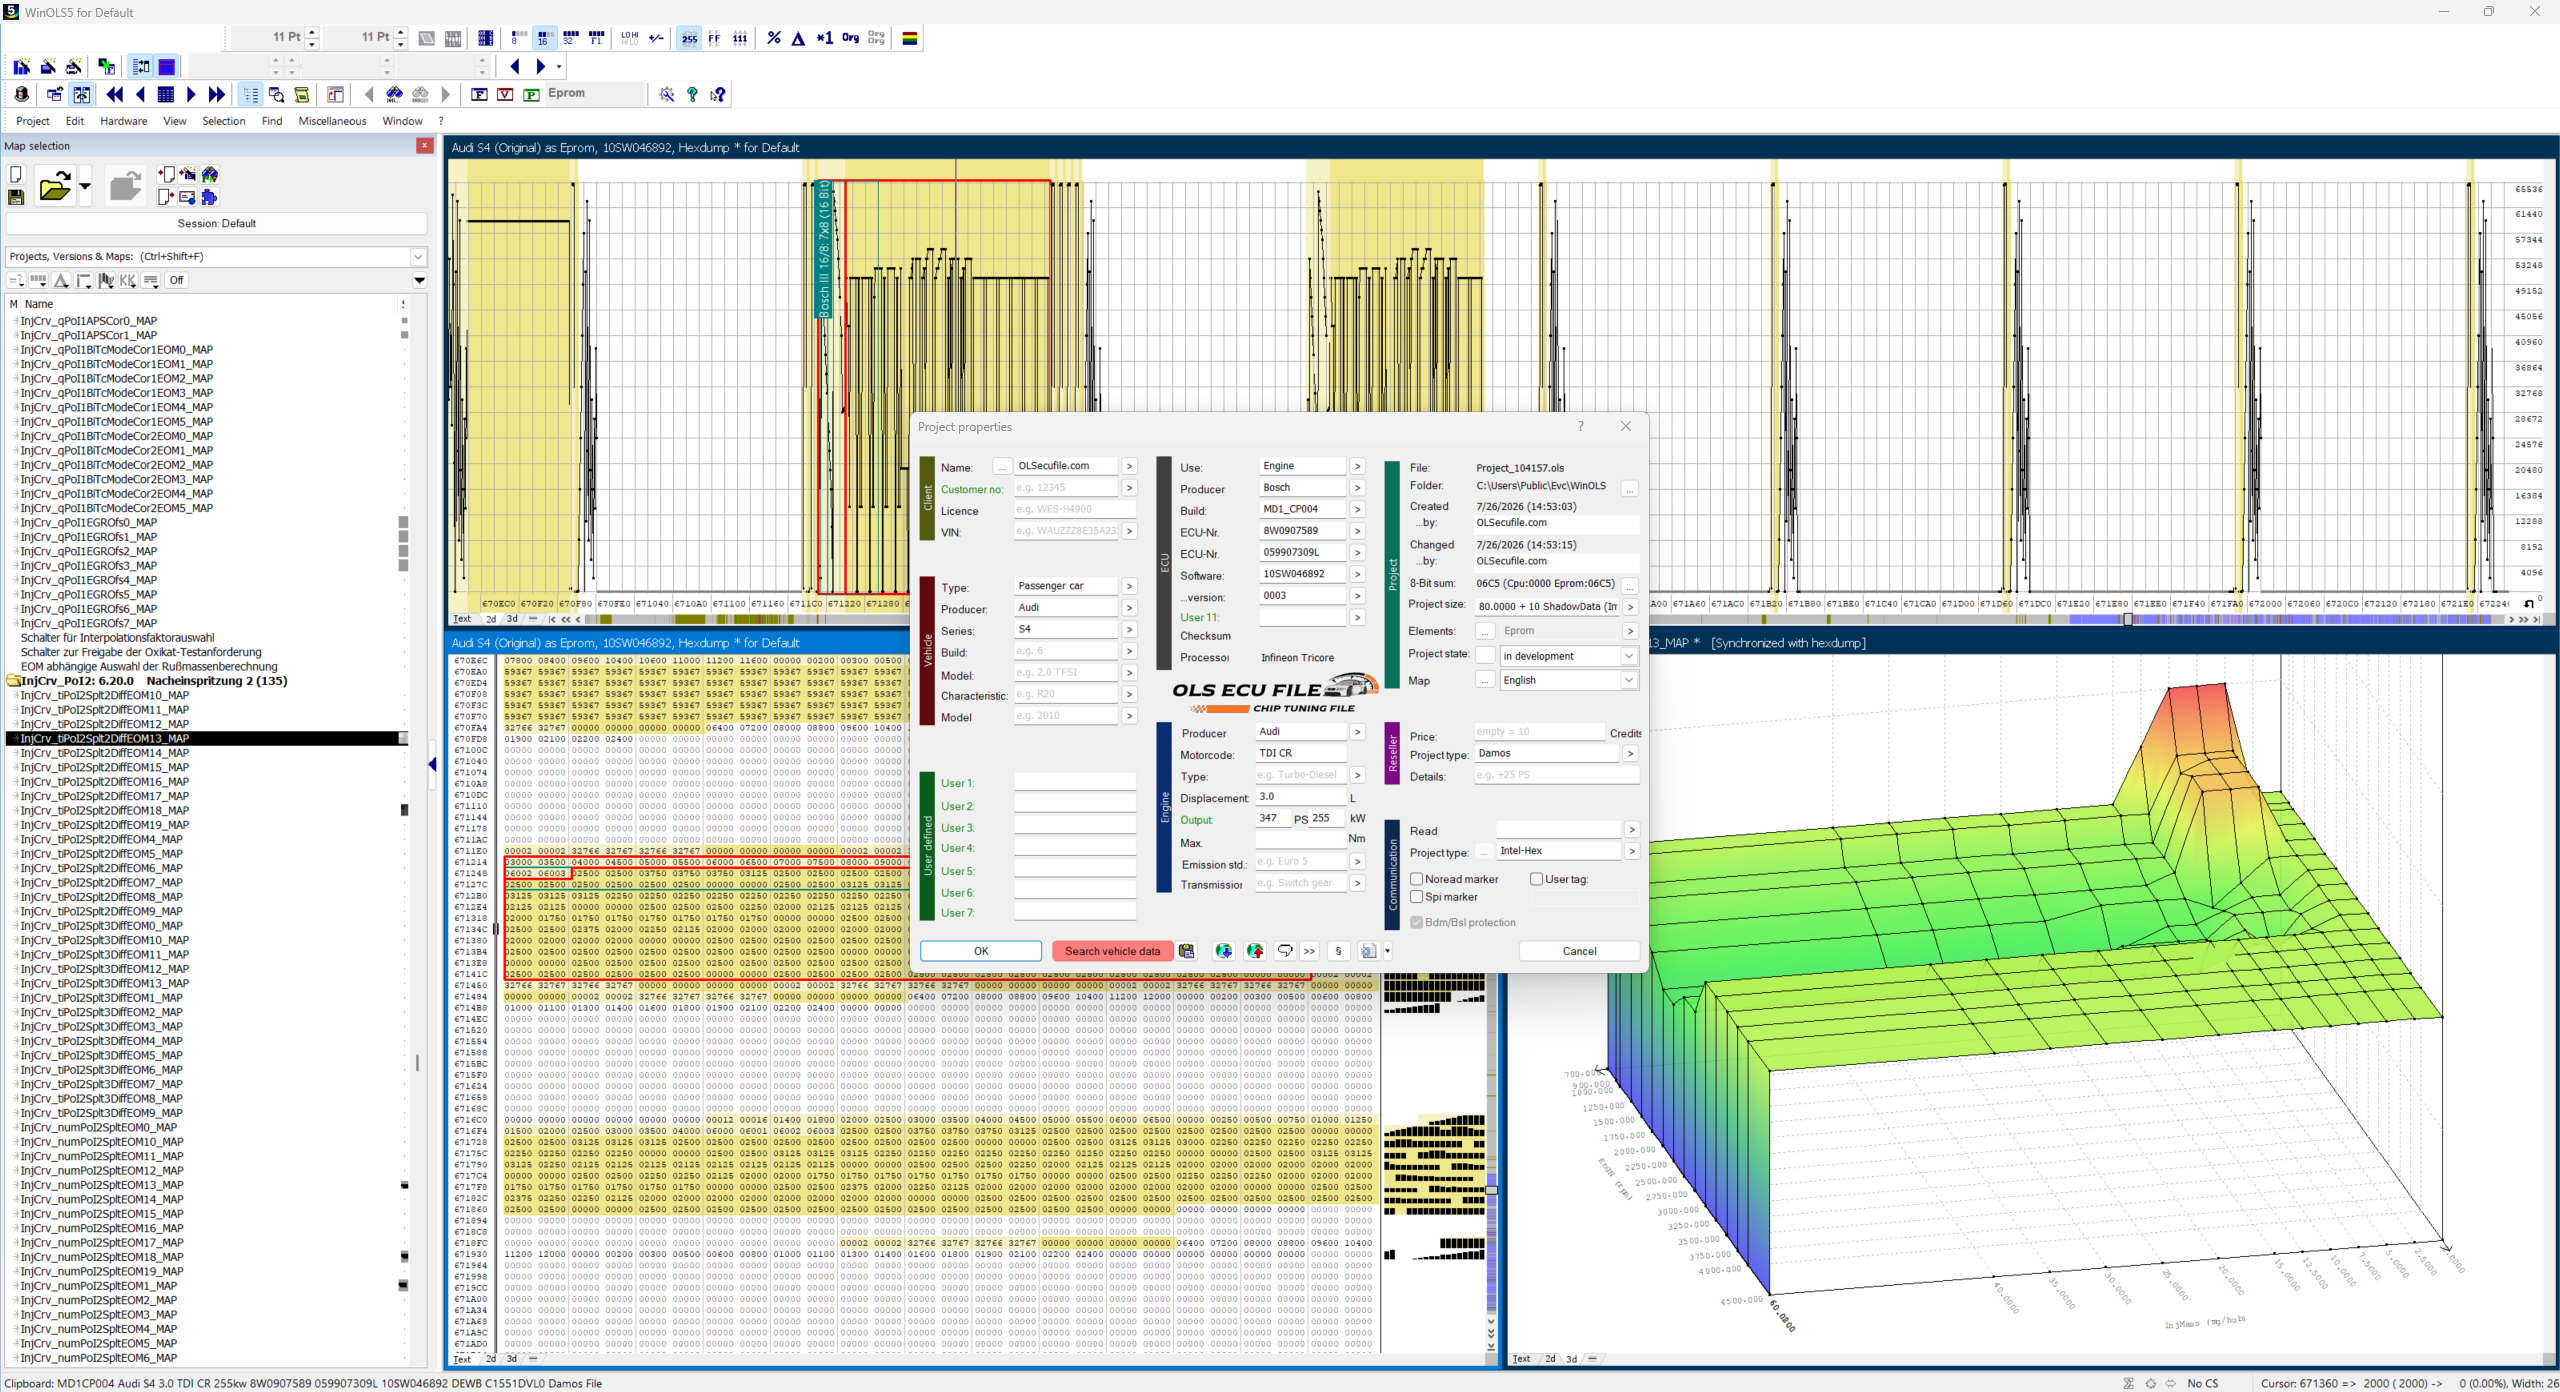Click the 8-bit display mode icon
The image size is (2560, 1392).
[517, 38]
